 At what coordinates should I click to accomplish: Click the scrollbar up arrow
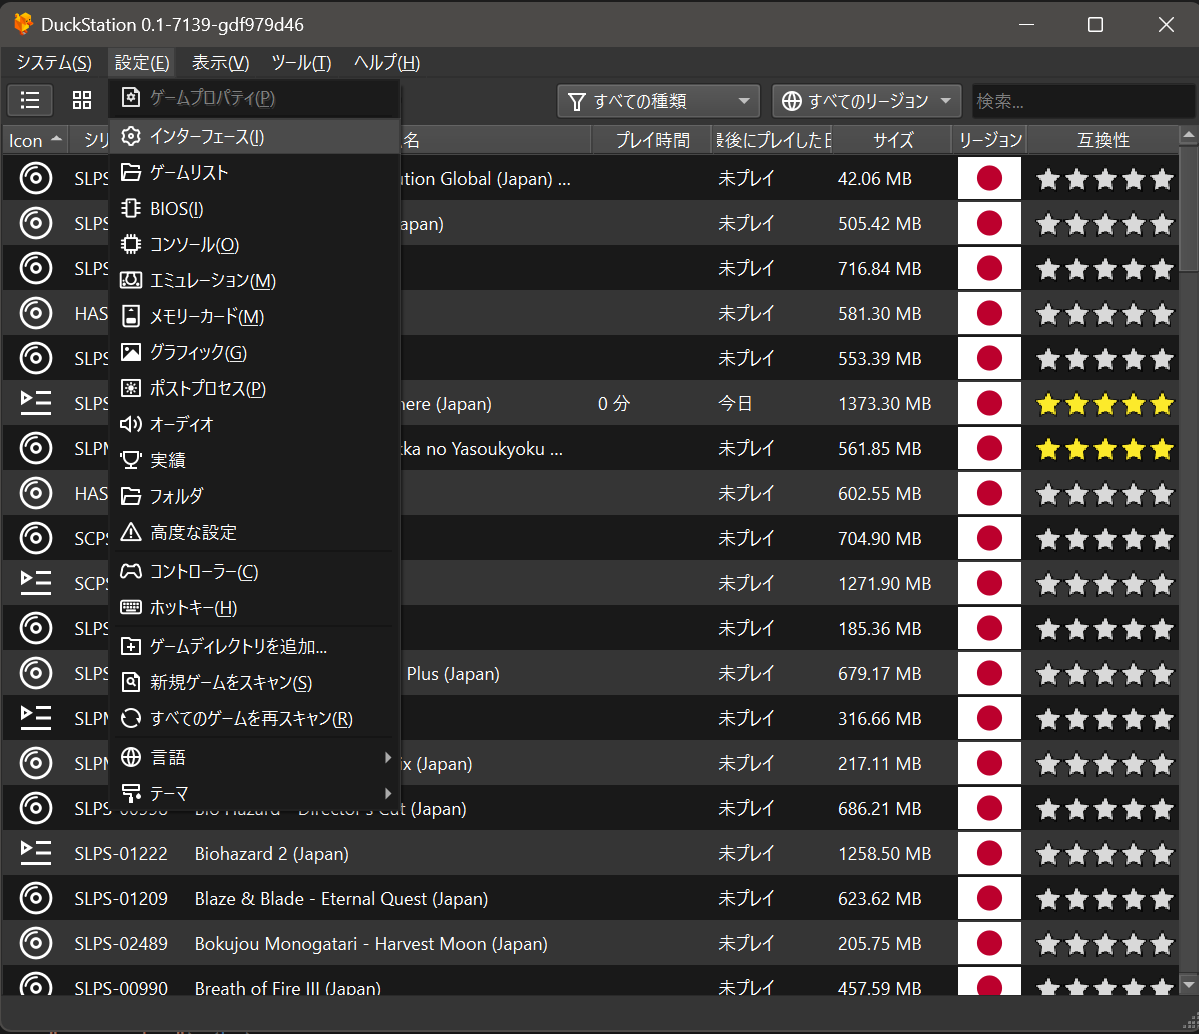pyautogui.click(x=1188, y=135)
